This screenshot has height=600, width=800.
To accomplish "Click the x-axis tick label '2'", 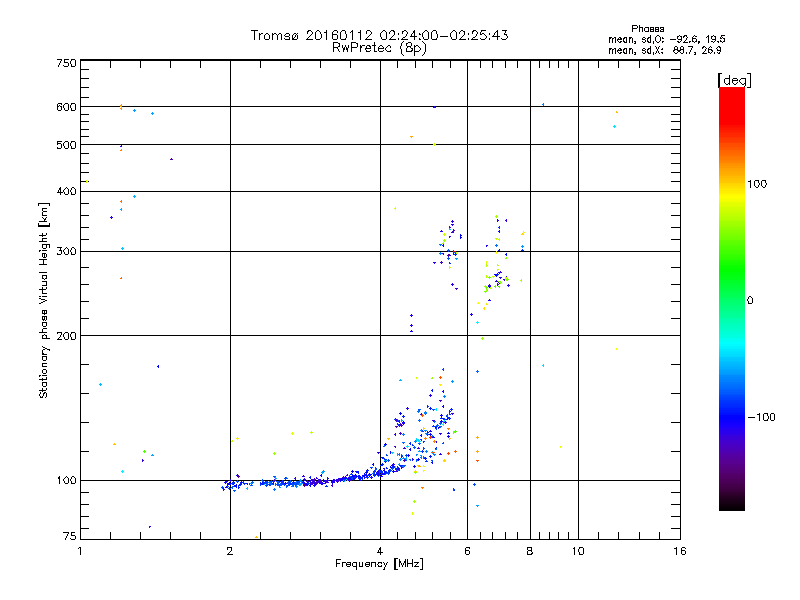I will (x=230, y=551).
